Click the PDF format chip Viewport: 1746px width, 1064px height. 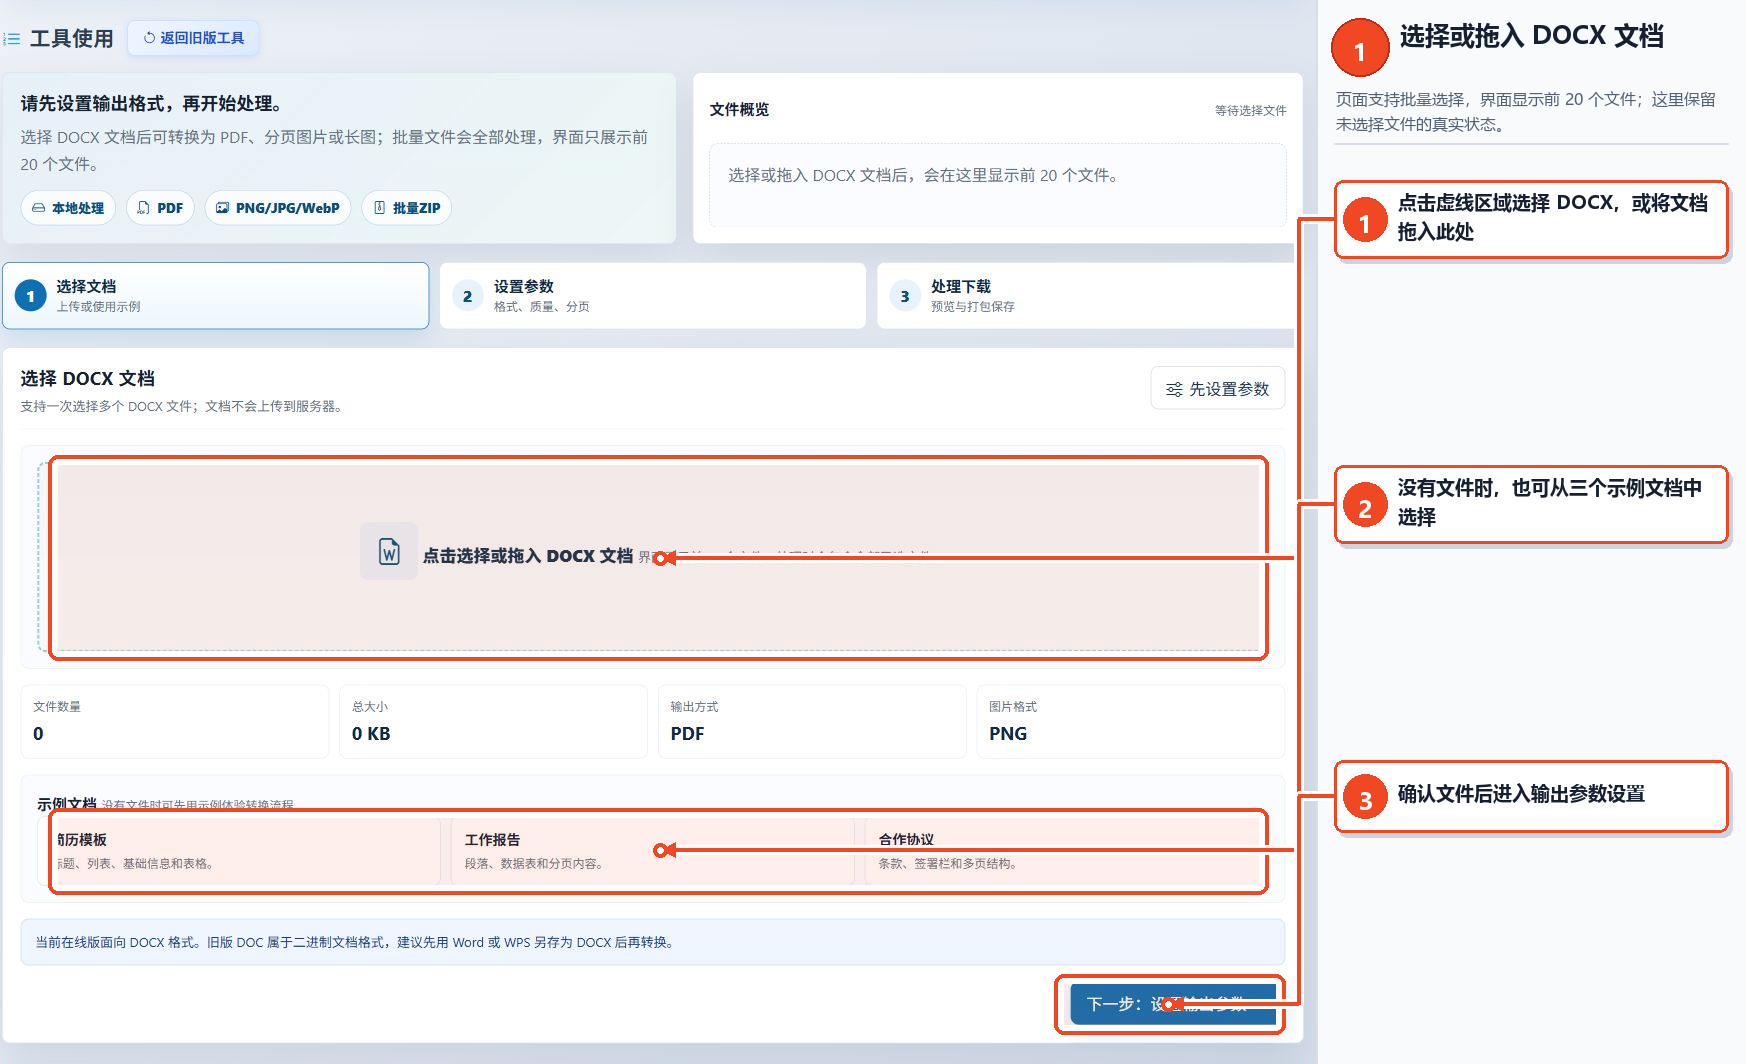point(160,208)
